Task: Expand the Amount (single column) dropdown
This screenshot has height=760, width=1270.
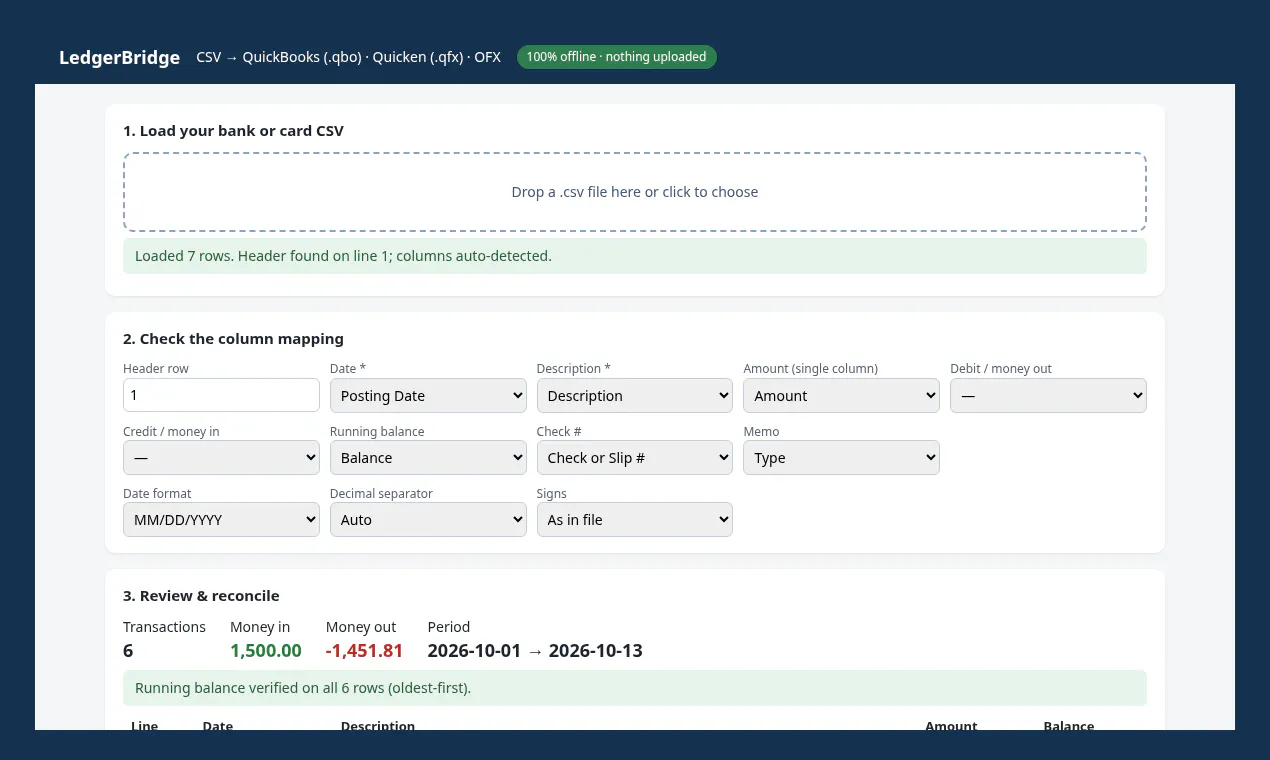Action: (x=841, y=395)
